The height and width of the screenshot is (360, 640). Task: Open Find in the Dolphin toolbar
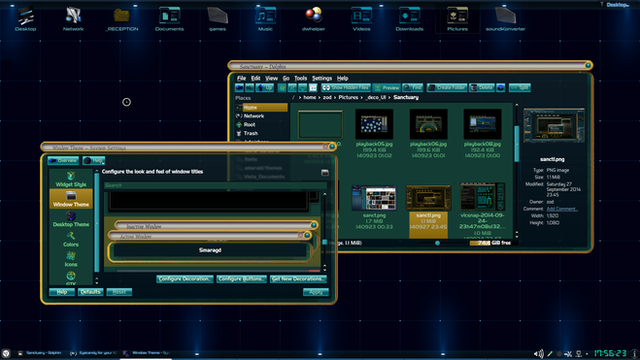413,88
